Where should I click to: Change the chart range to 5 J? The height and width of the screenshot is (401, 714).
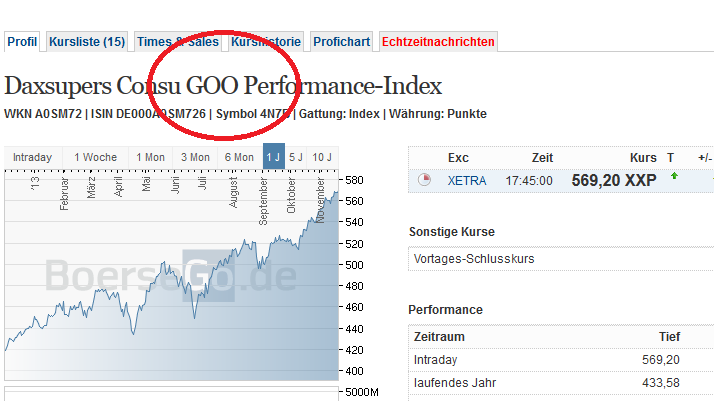[x=296, y=157]
